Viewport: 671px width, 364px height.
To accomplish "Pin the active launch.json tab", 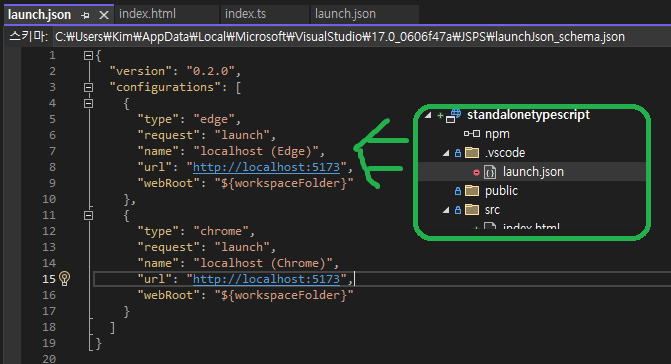I will click(x=85, y=15).
